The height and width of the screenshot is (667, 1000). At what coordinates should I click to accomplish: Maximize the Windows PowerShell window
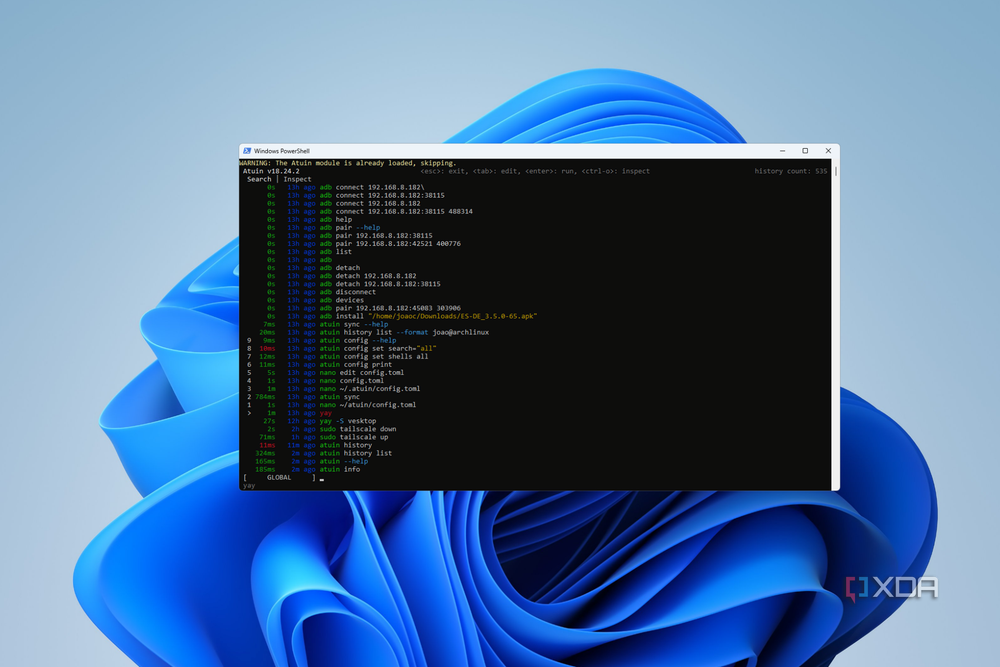click(x=805, y=151)
